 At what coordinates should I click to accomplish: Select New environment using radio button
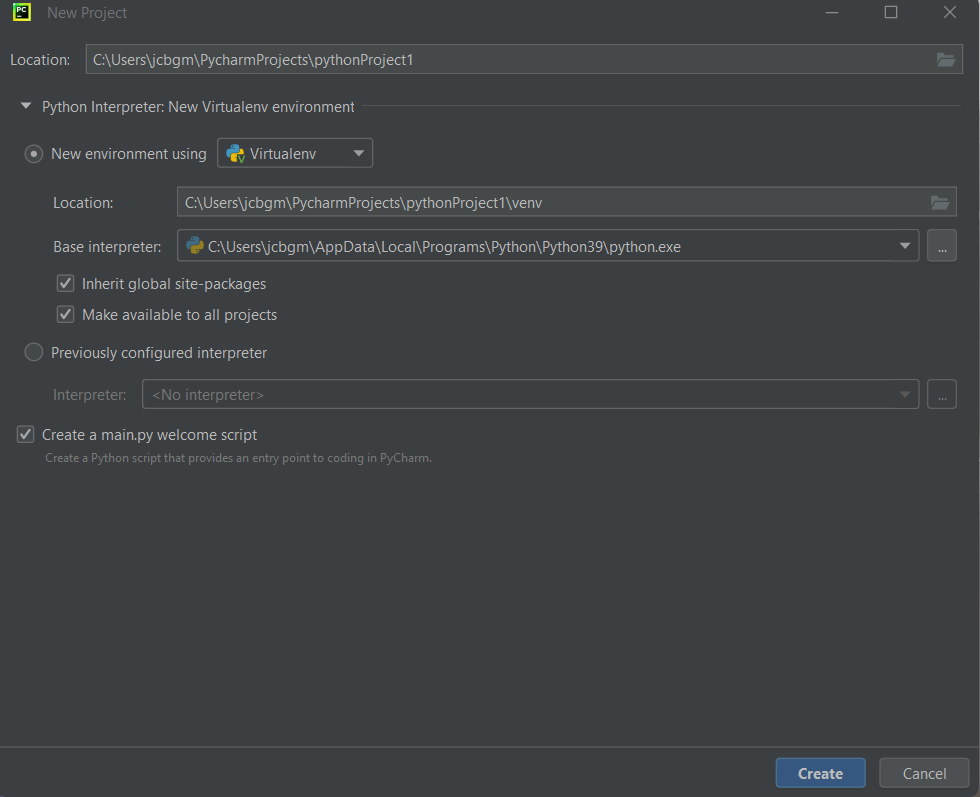coord(34,154)
